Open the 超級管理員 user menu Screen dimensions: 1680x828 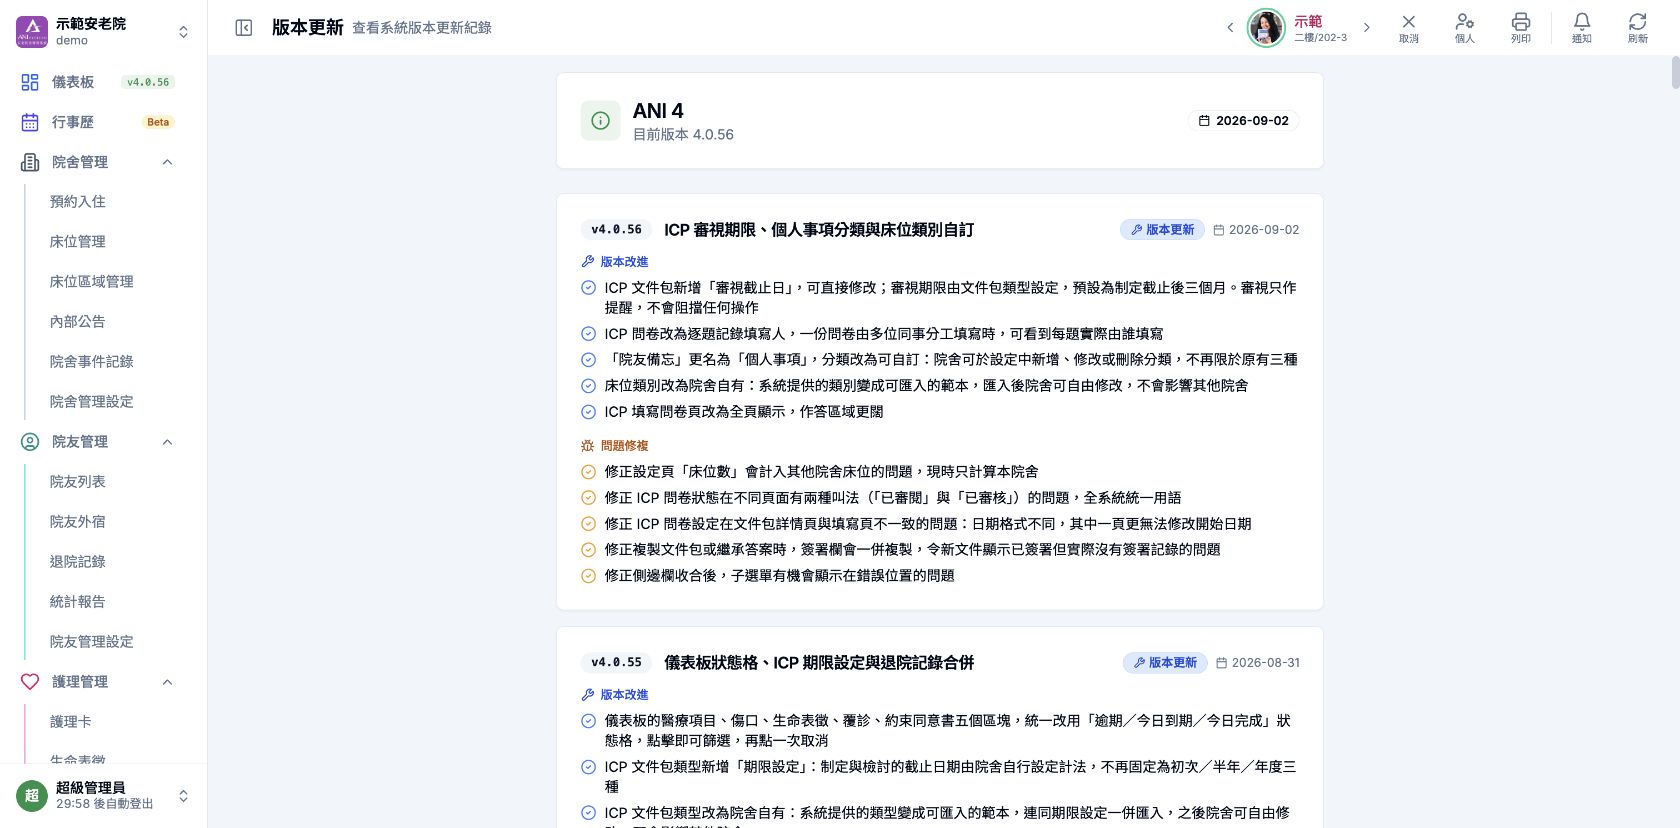pyautogui.click(x=103, y=796)
